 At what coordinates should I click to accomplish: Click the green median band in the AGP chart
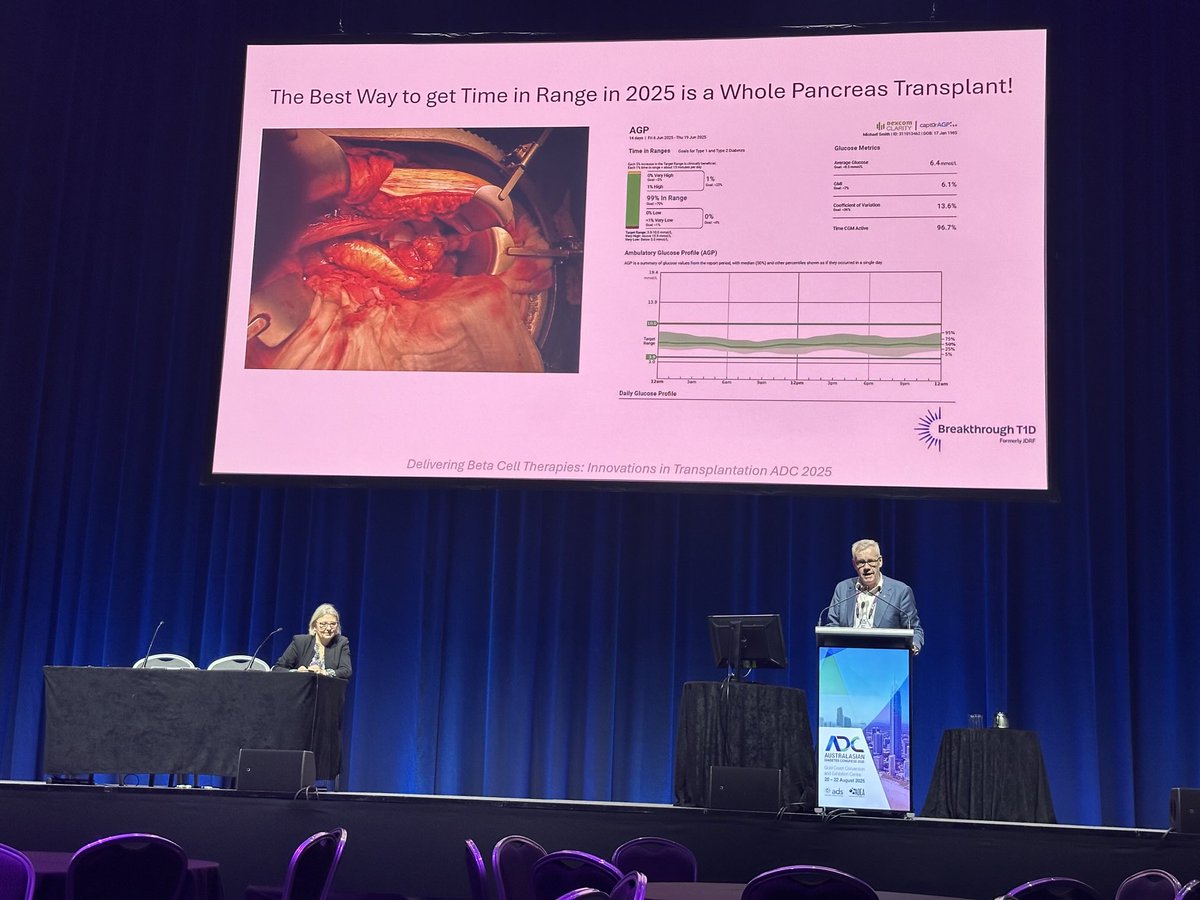[800, 343]
